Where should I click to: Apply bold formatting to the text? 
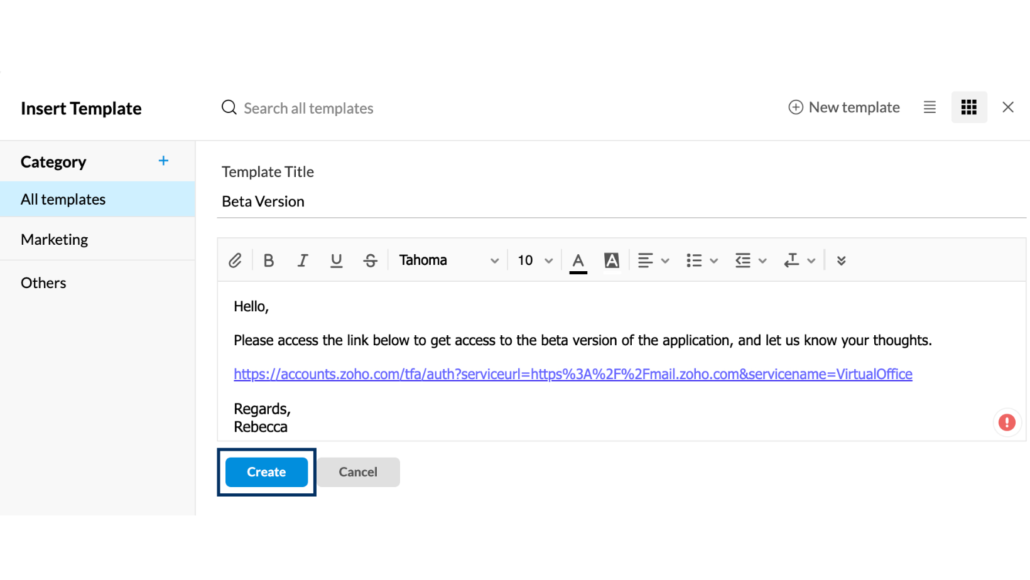(x=269, y=260)
